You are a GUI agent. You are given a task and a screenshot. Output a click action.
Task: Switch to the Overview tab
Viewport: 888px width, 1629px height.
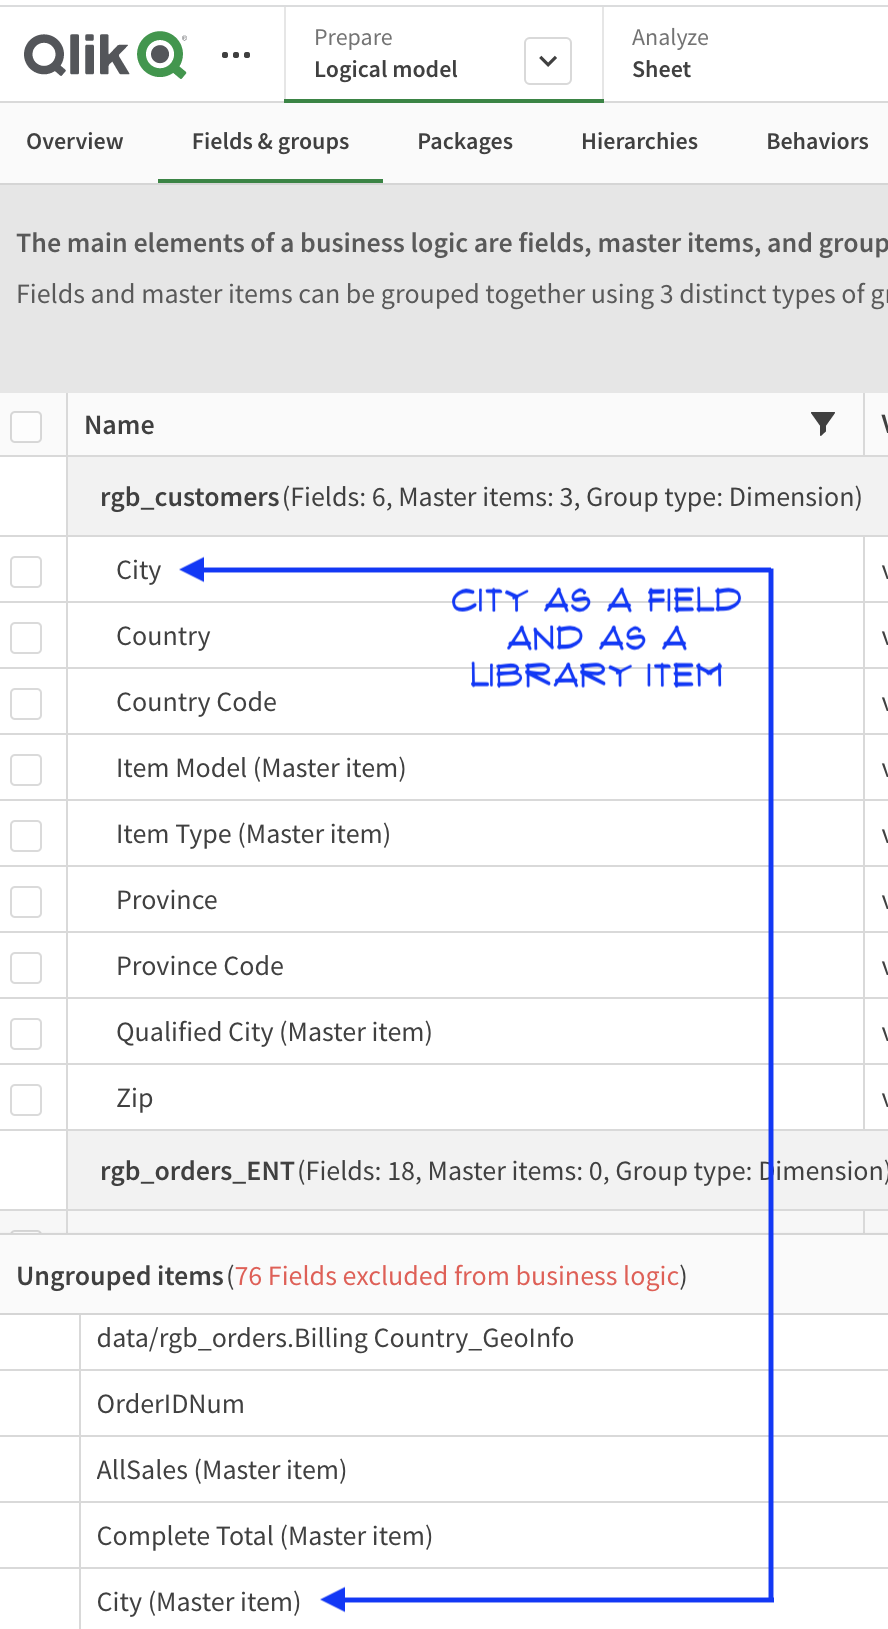coord(75,142)
